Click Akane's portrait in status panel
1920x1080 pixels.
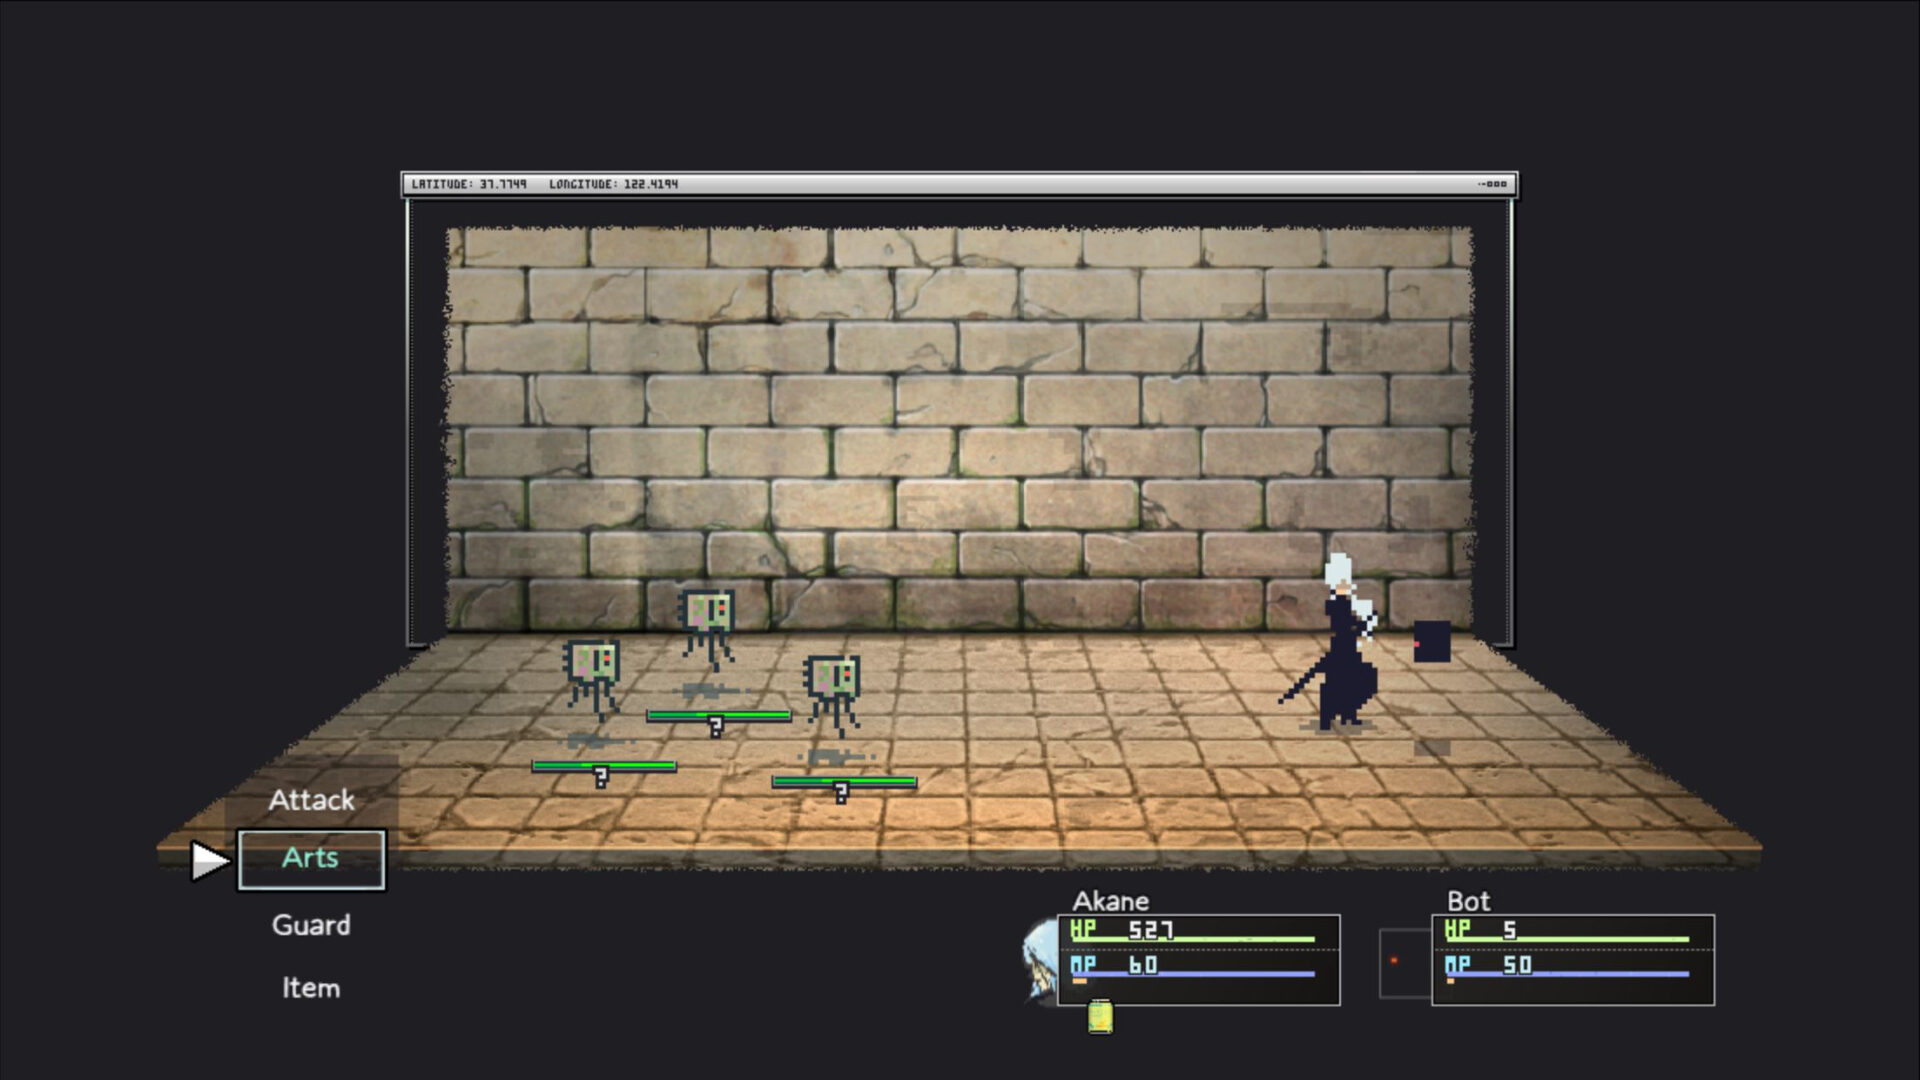pyautogui.click(x=1040, y=960)
